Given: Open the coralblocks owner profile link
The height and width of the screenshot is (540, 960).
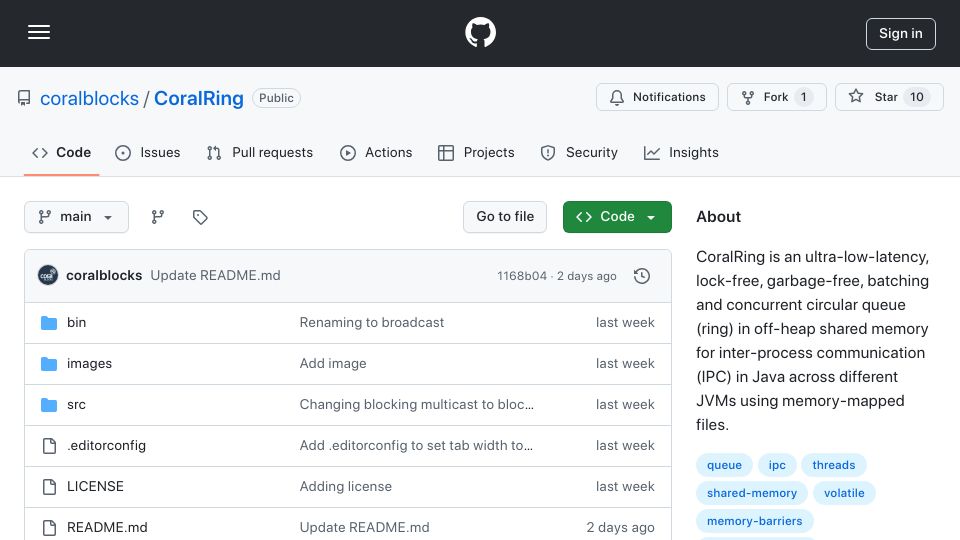Looking at the screenshot, I should click(x=89, y=98).
